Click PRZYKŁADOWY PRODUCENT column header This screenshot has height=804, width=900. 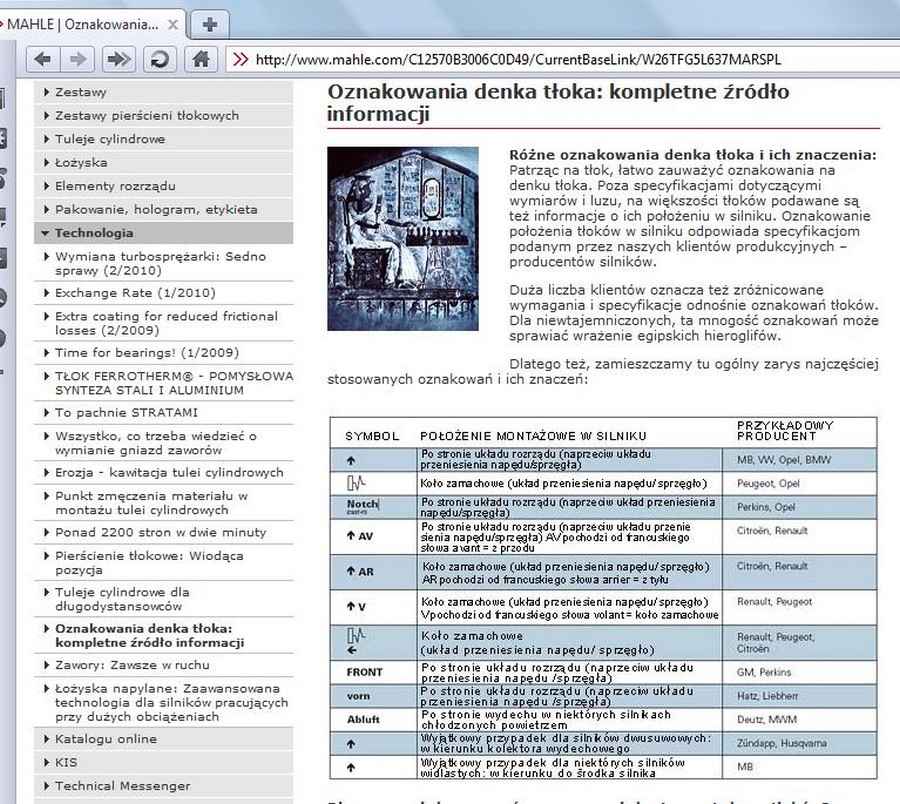point(785,431)
